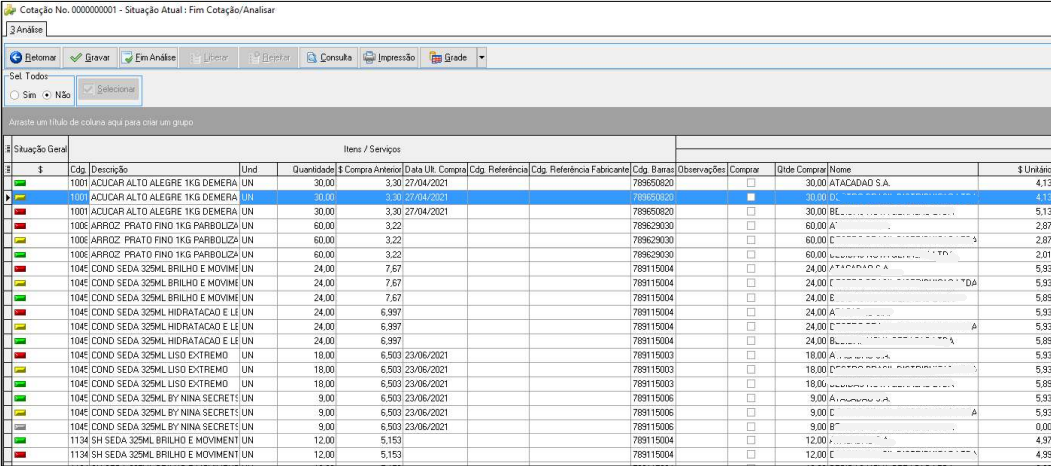Screen dimensions: 1051x466
Task: Click the current-row arrow indicator
Action: point(8,197)
